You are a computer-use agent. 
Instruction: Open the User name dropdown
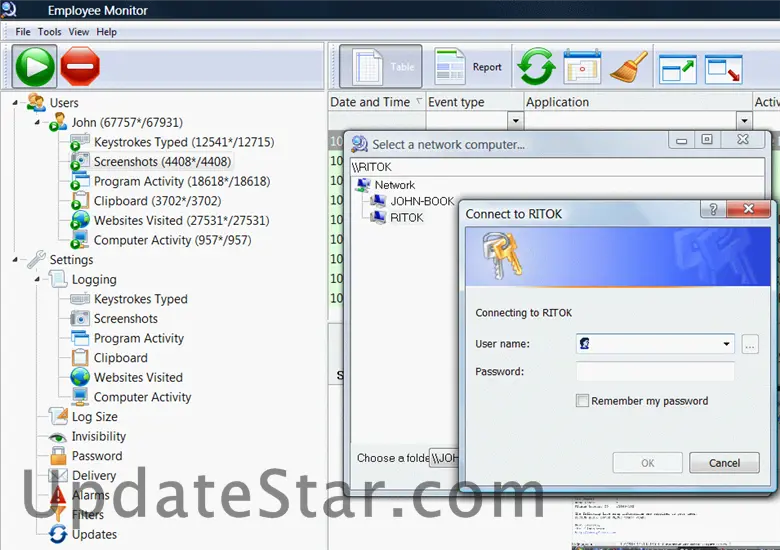click(726, 344)
